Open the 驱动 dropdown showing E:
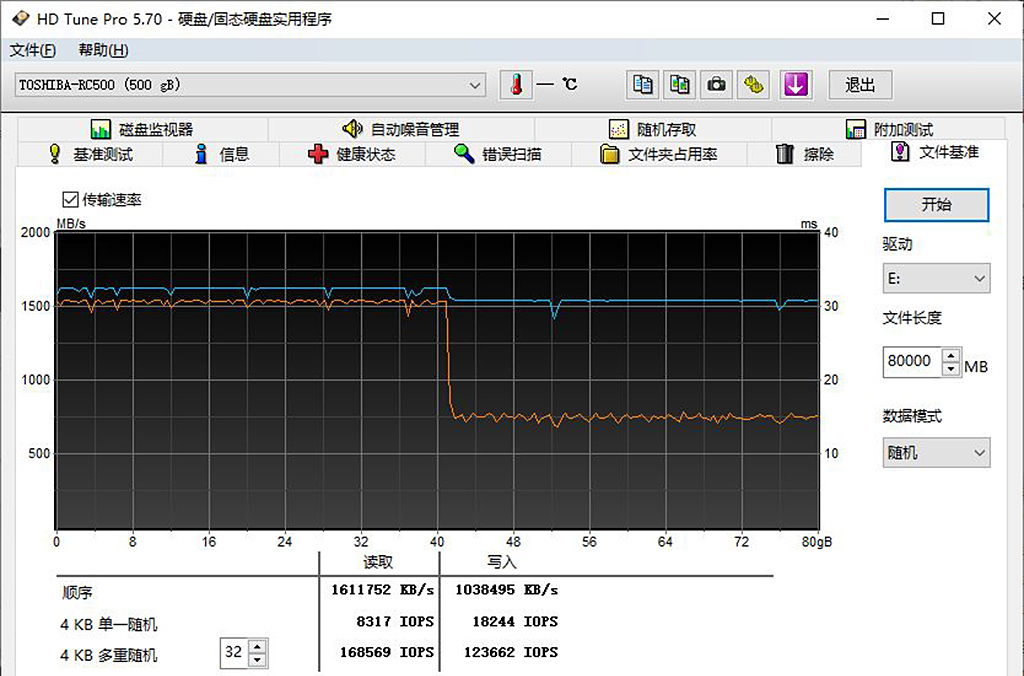 tap(936, 278)
